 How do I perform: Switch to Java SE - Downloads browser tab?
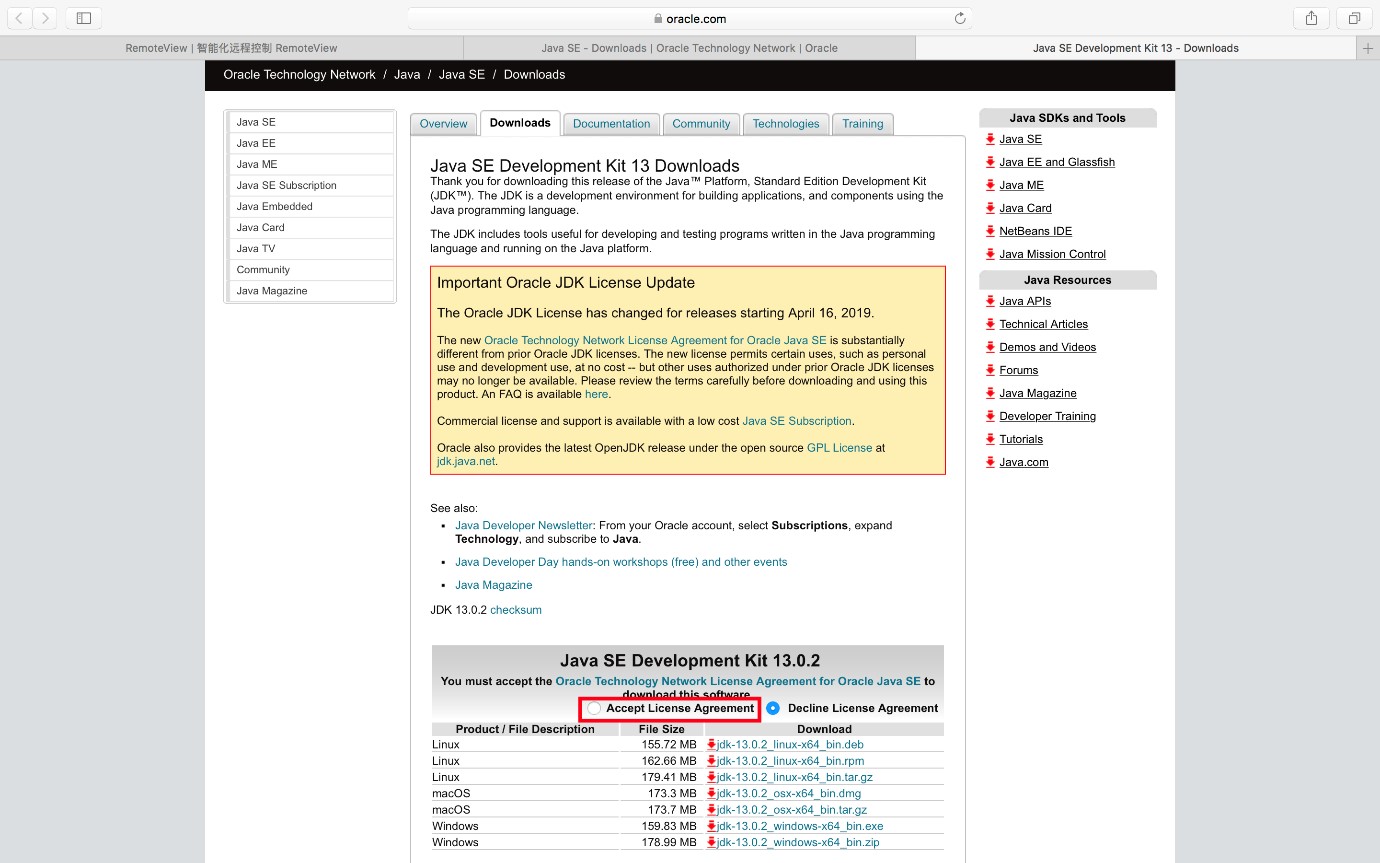pos(689,48)
